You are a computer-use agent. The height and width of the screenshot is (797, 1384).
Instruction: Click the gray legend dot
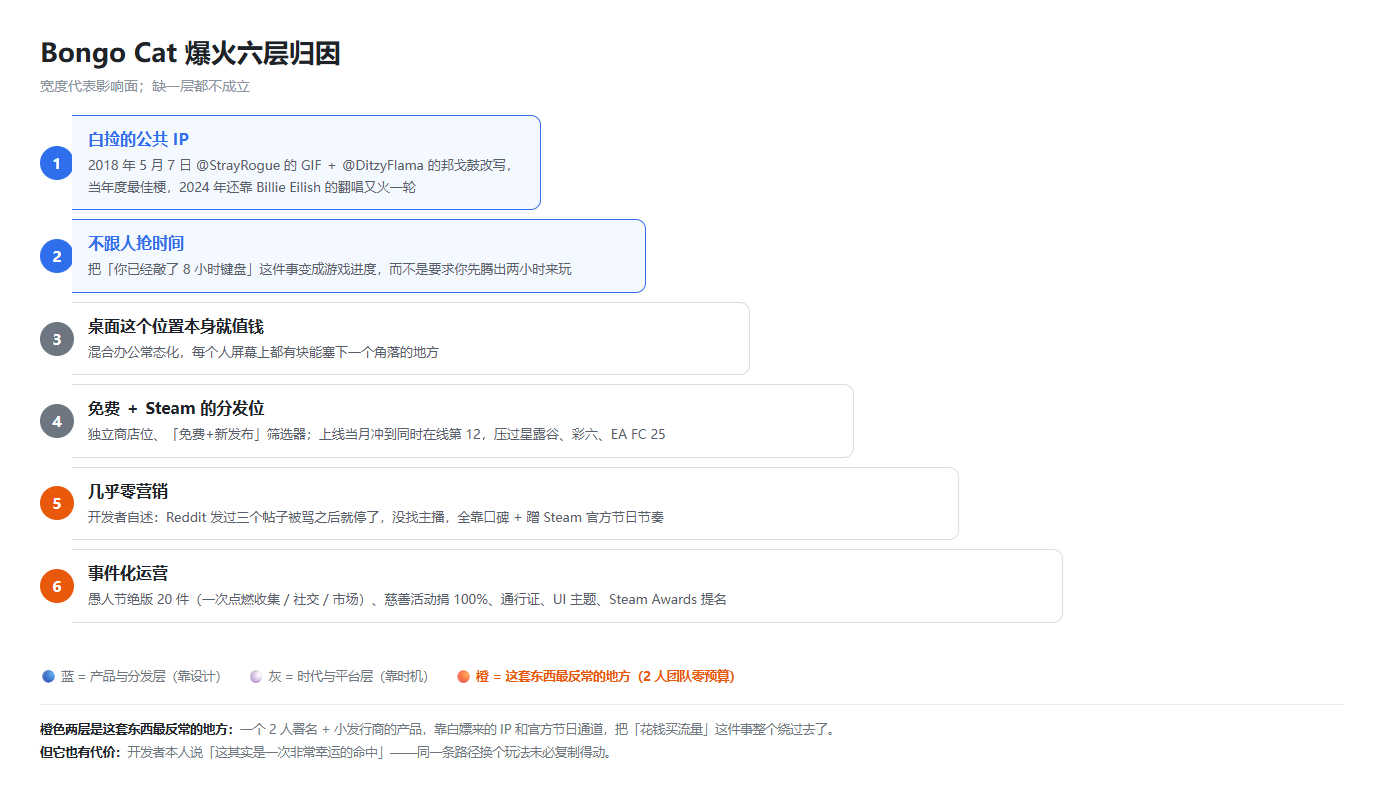pos(256,676)
